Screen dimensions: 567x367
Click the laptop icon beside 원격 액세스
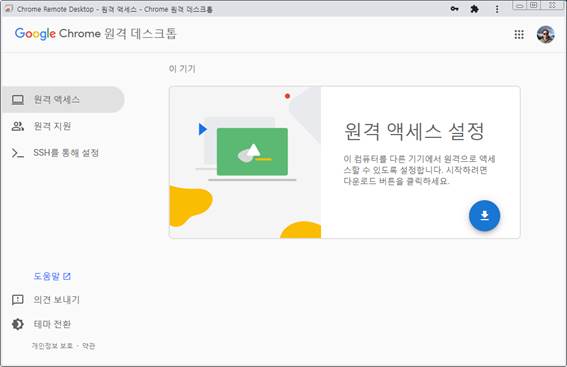[18, 100]
